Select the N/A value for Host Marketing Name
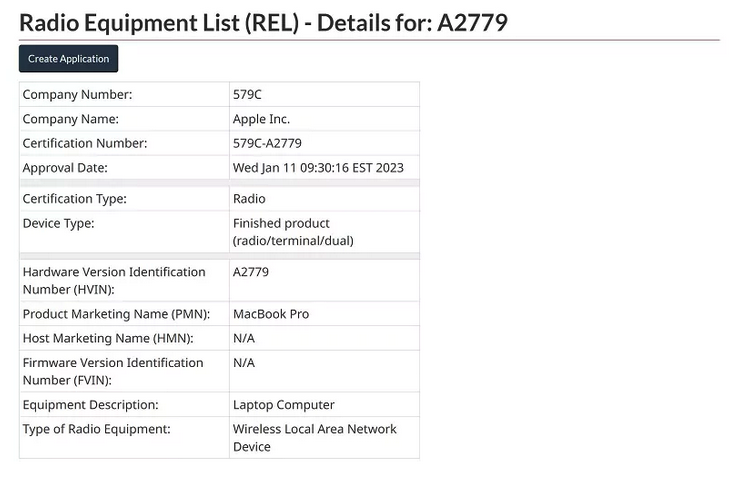748x479 pixels. point(244,338)
